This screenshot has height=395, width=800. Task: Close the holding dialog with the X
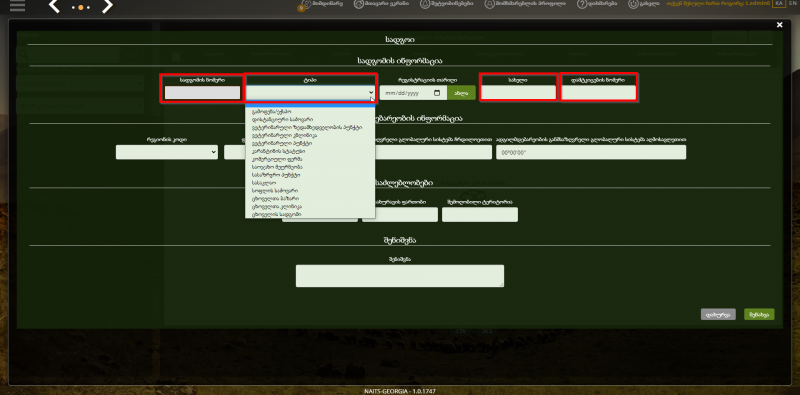pos(780,24)
